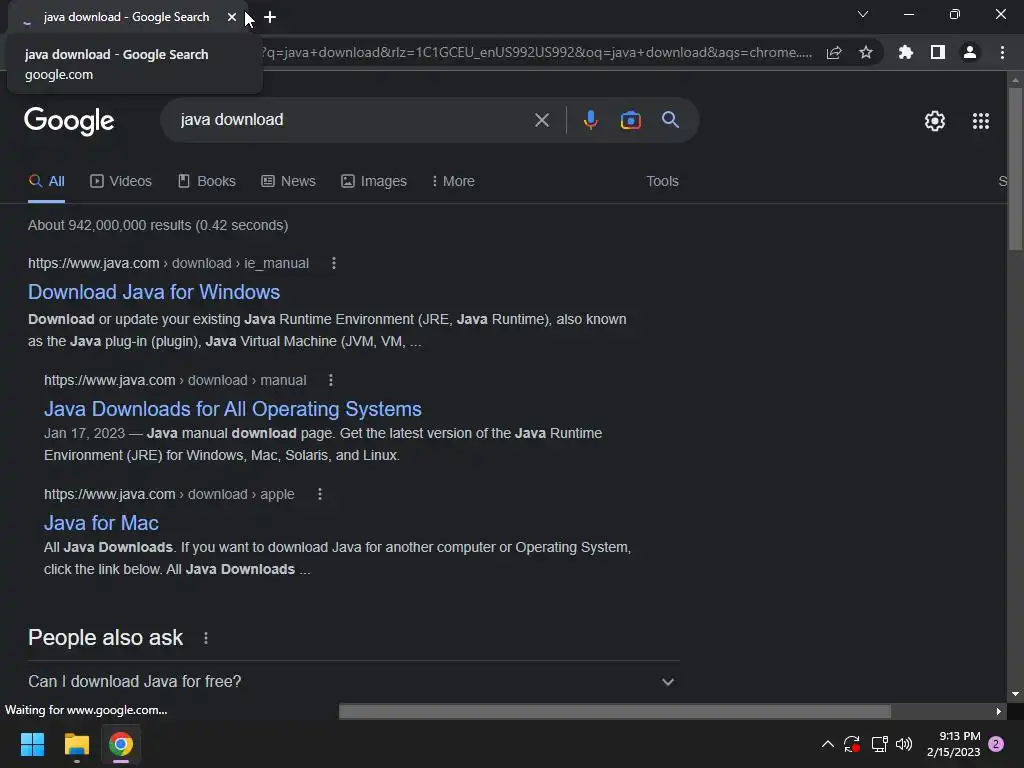Open the More search filters menu
The height and width of the screenshot is (768, 1024).
[x=453, y=182]
